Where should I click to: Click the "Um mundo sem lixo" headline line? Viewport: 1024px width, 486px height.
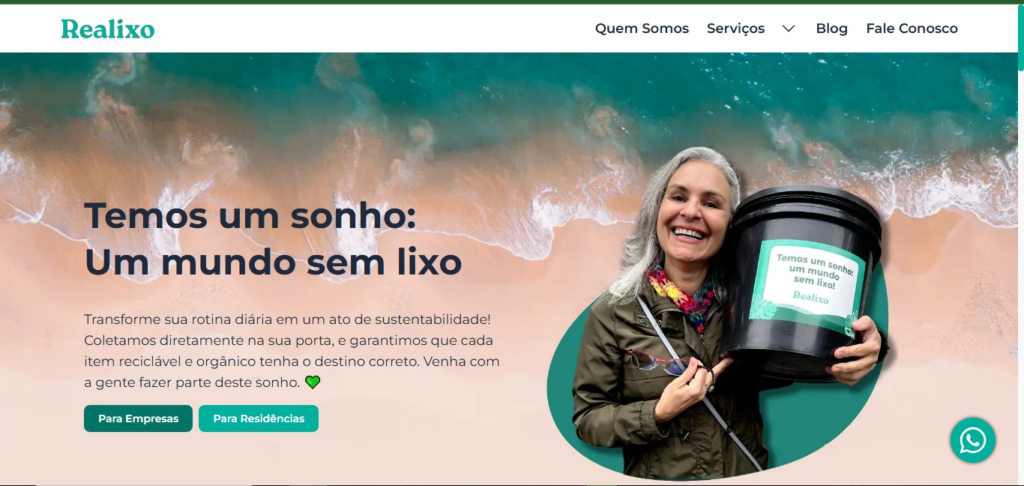(x=273, y=263)
